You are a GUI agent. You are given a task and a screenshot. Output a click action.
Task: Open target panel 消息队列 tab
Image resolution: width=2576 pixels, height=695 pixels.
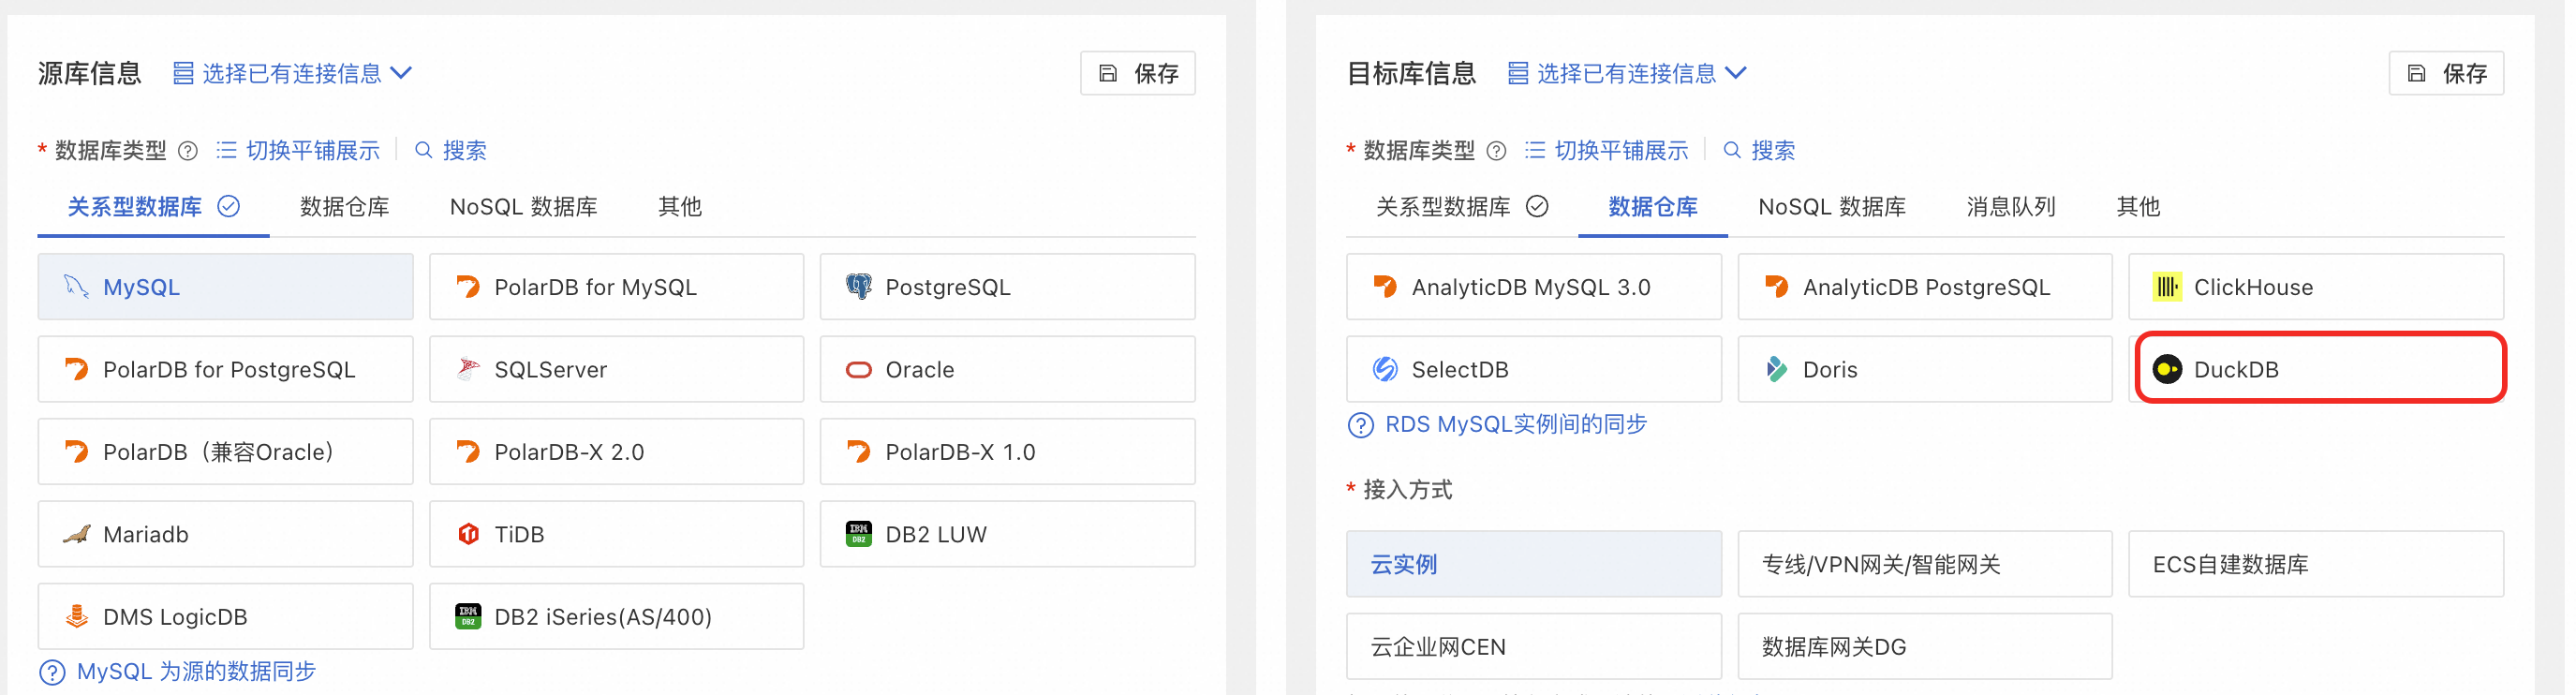(x=2010, y=207)
